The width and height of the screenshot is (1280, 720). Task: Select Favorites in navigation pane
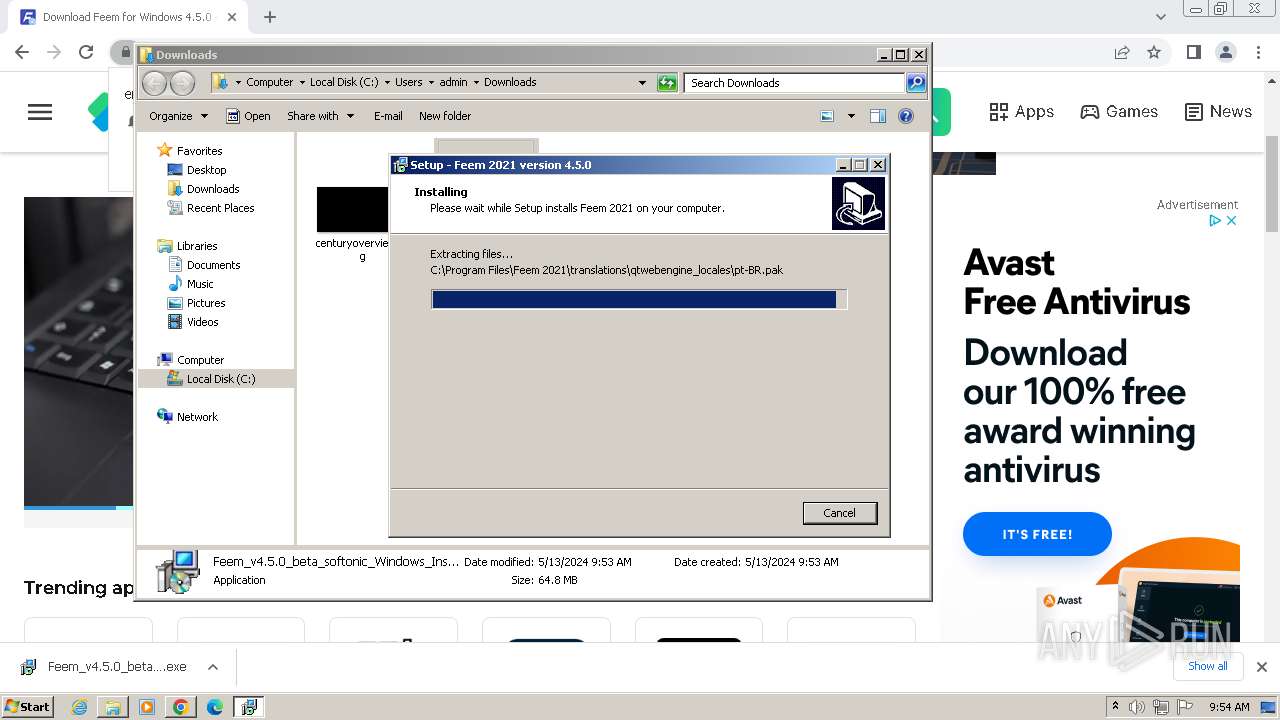click(x=199, y=151)
